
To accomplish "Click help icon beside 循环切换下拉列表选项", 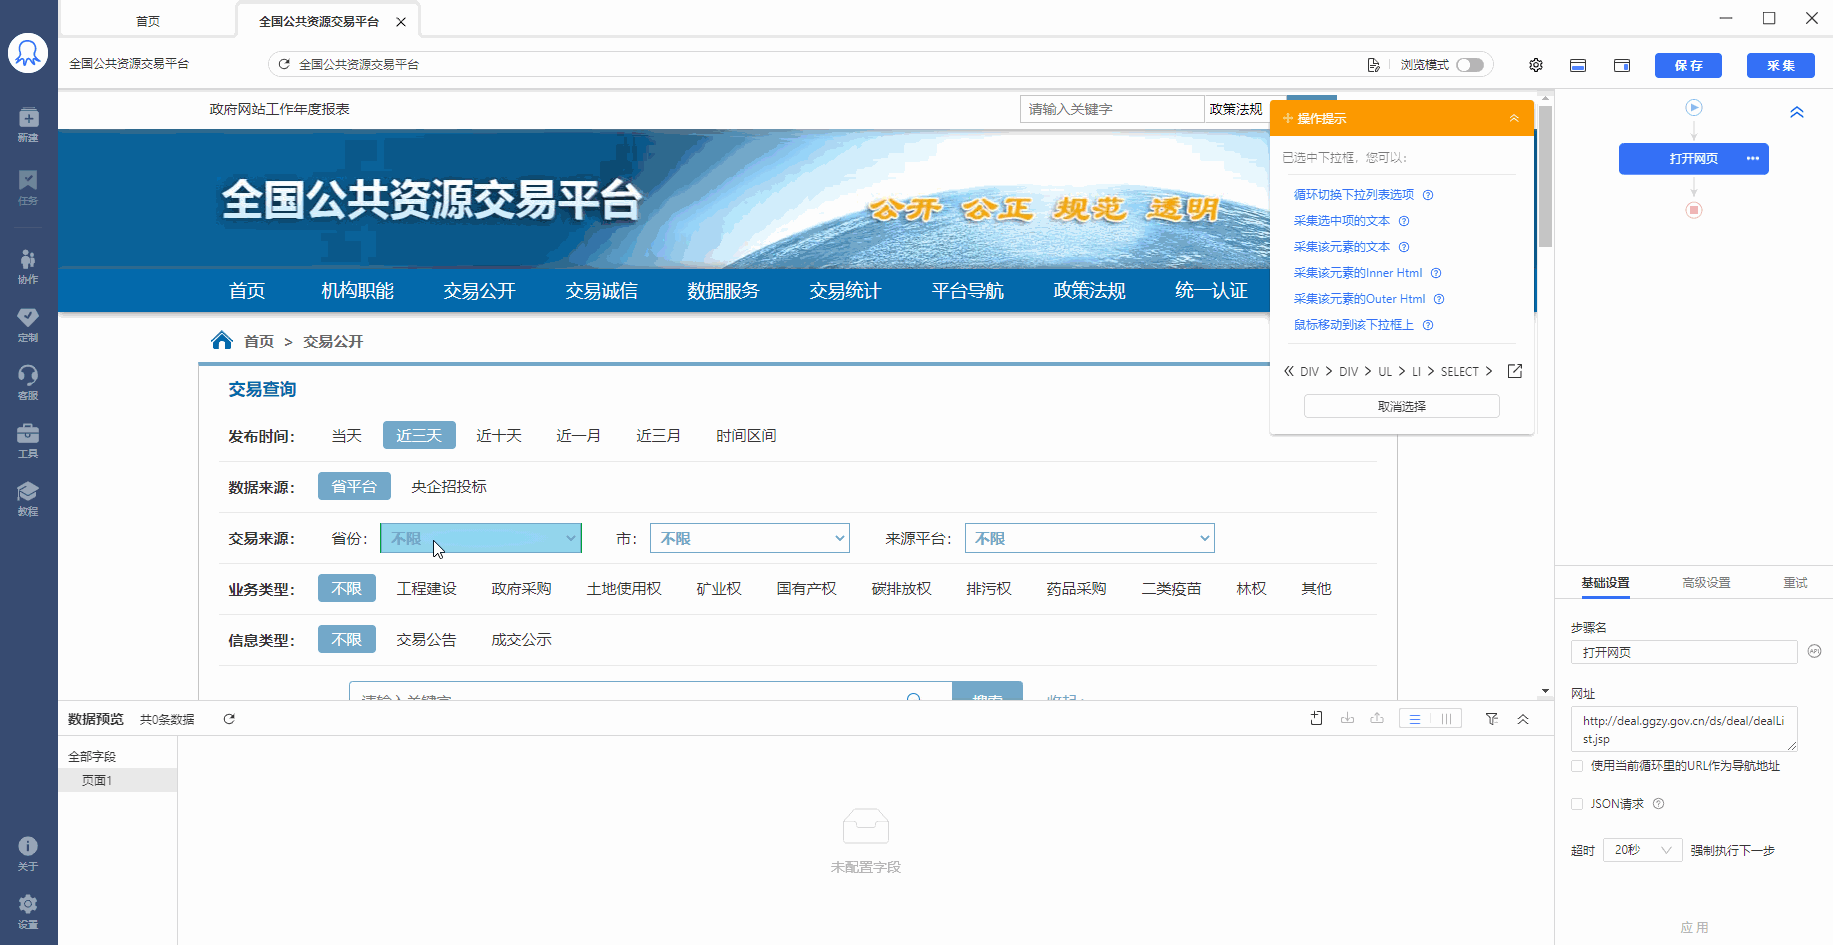I will [x=1428, y=195].
